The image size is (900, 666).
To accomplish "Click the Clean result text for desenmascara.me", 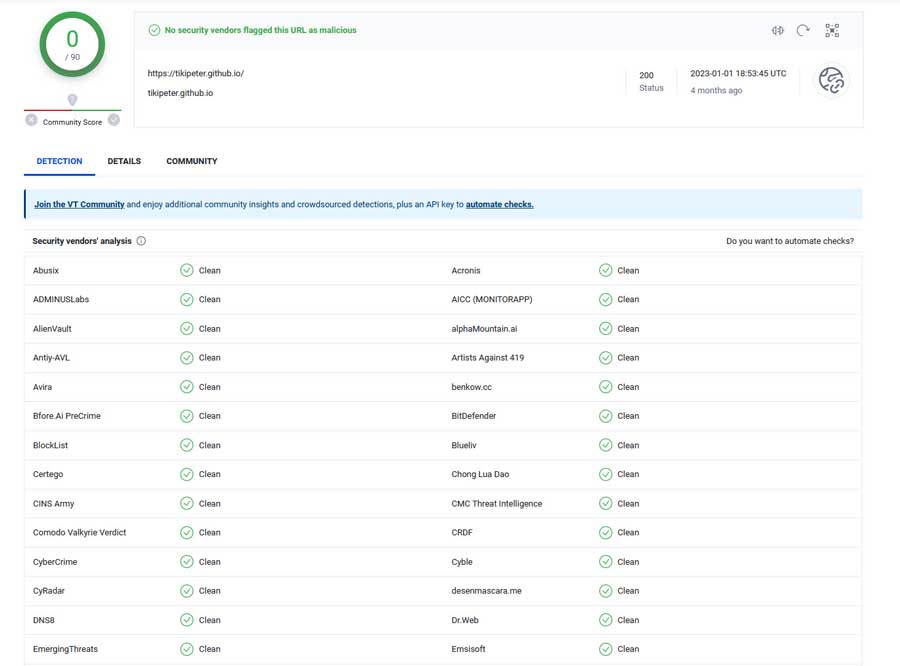I will tap(628, 591).
